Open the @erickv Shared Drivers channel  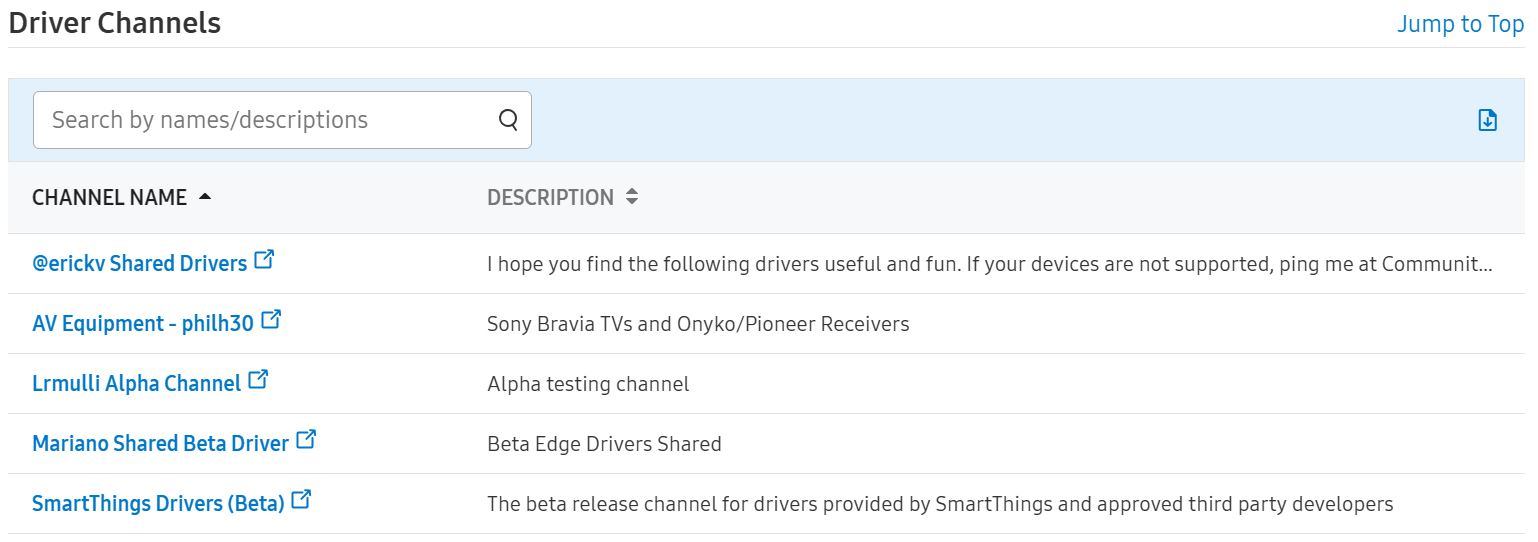click(x=139, y=264)
